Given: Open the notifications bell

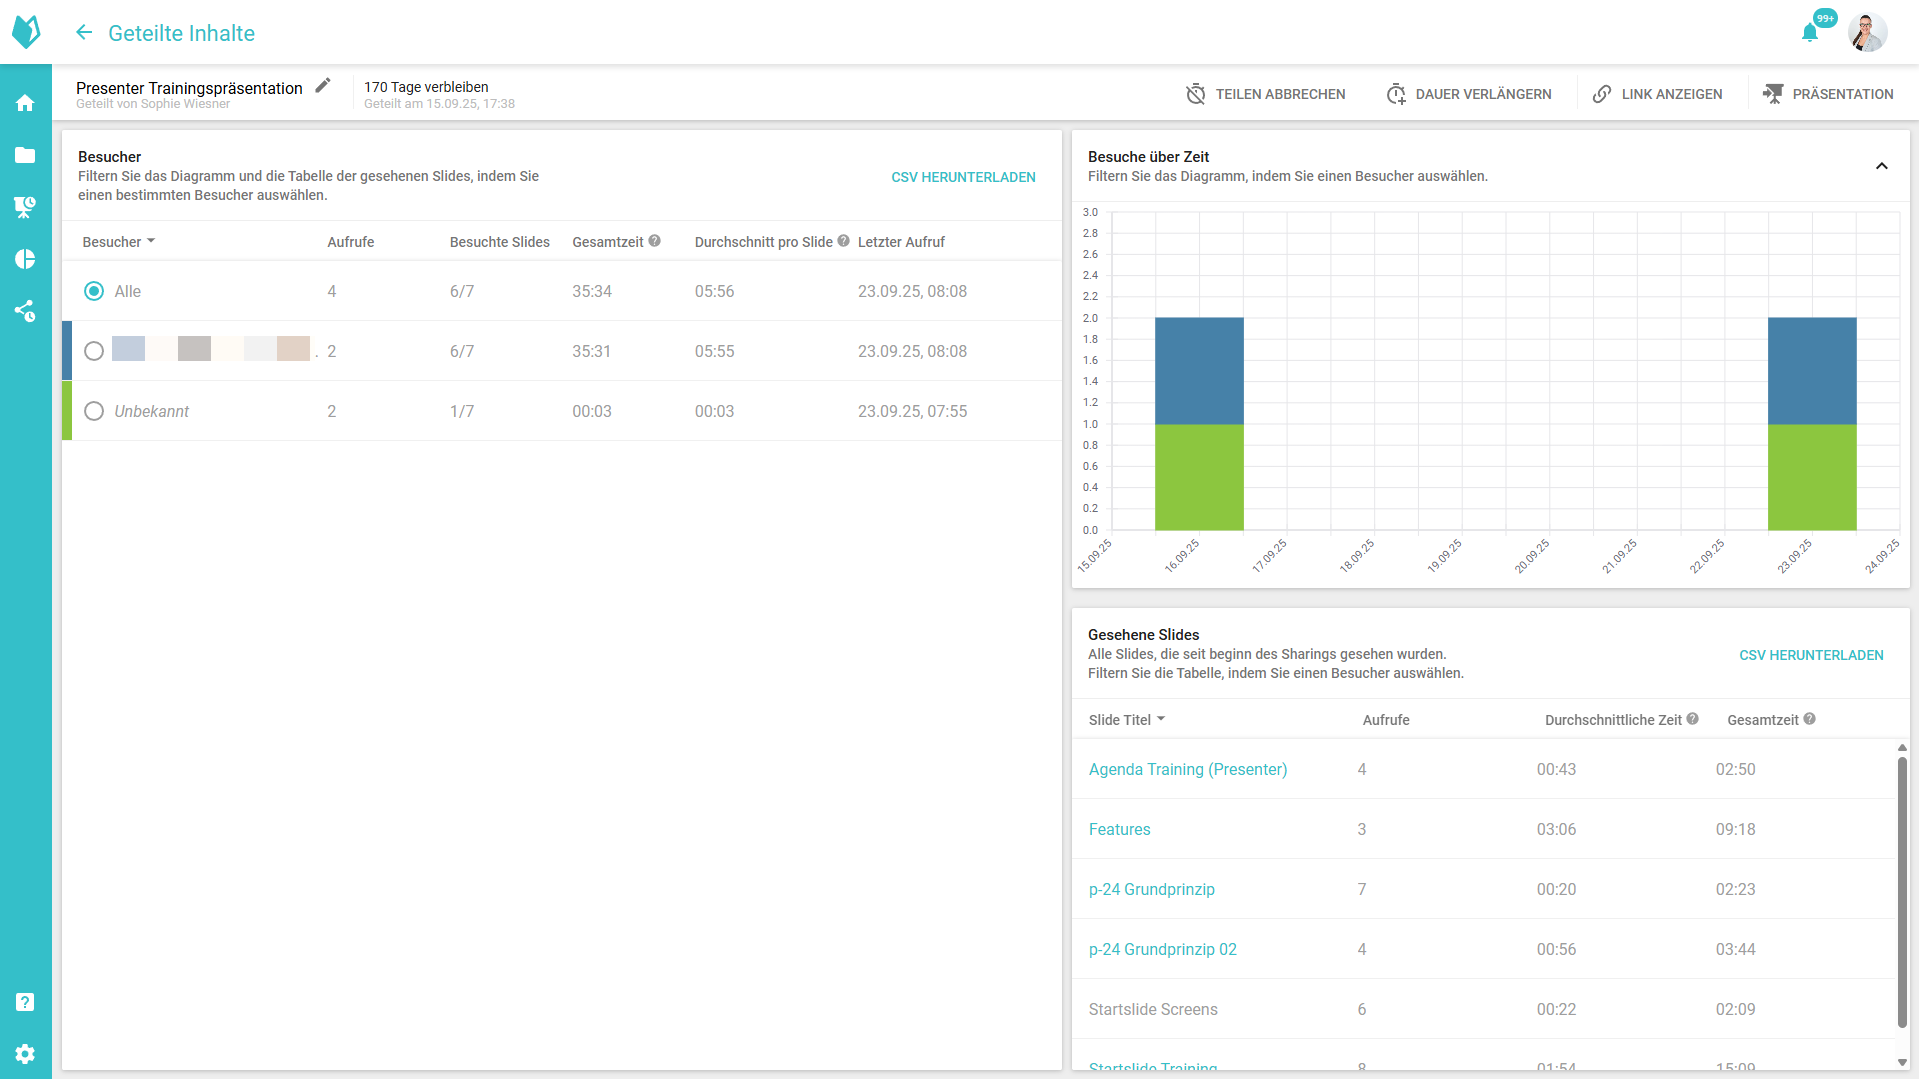Looking at the screenshot, I should pos(1809,33).
